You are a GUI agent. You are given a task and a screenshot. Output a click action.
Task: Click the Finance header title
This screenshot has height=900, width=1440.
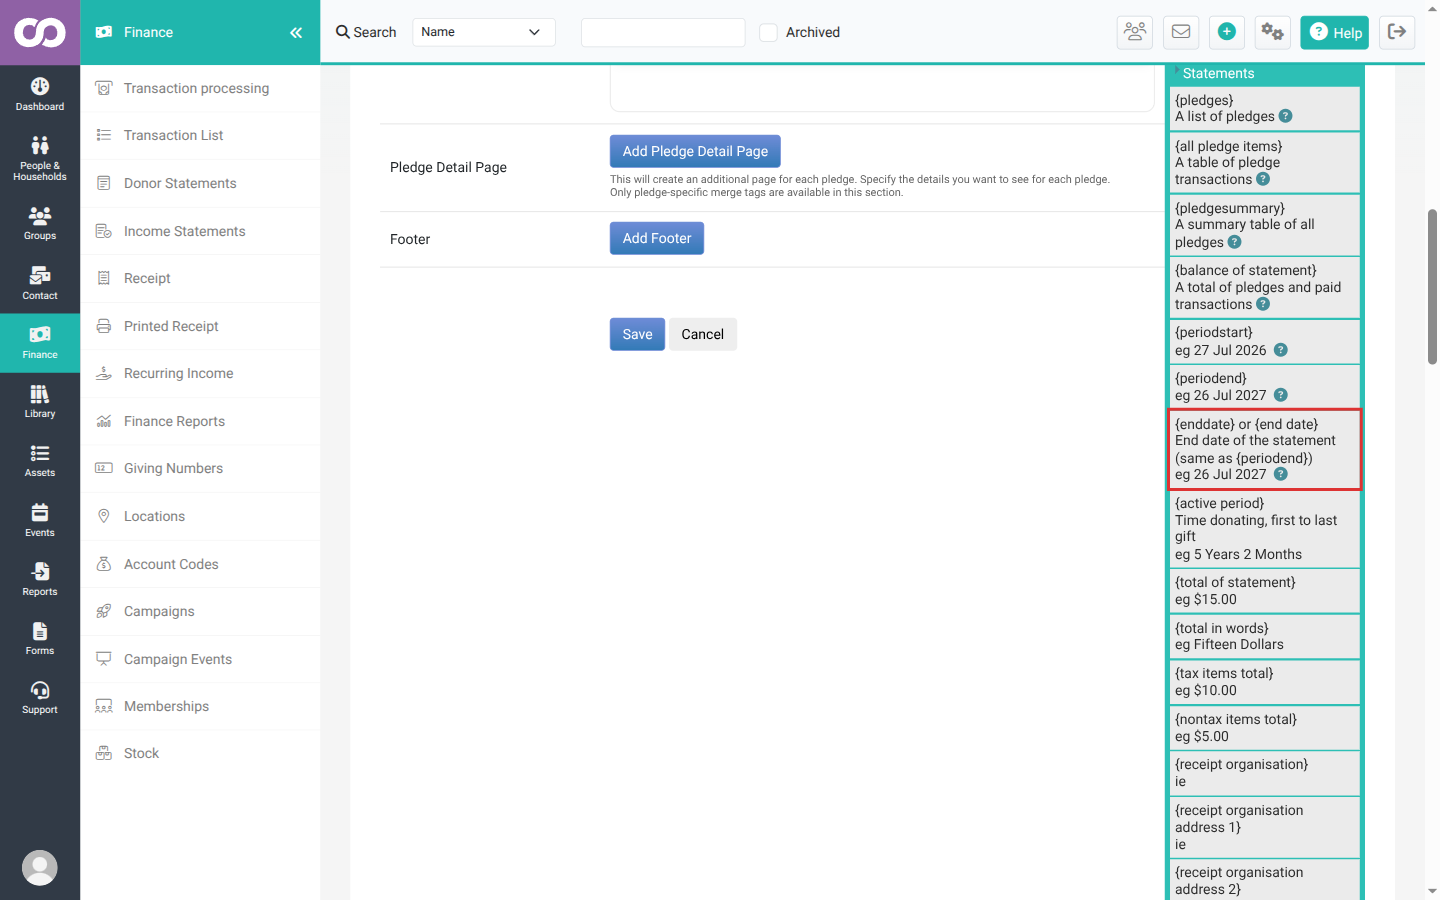pos(148,32)
